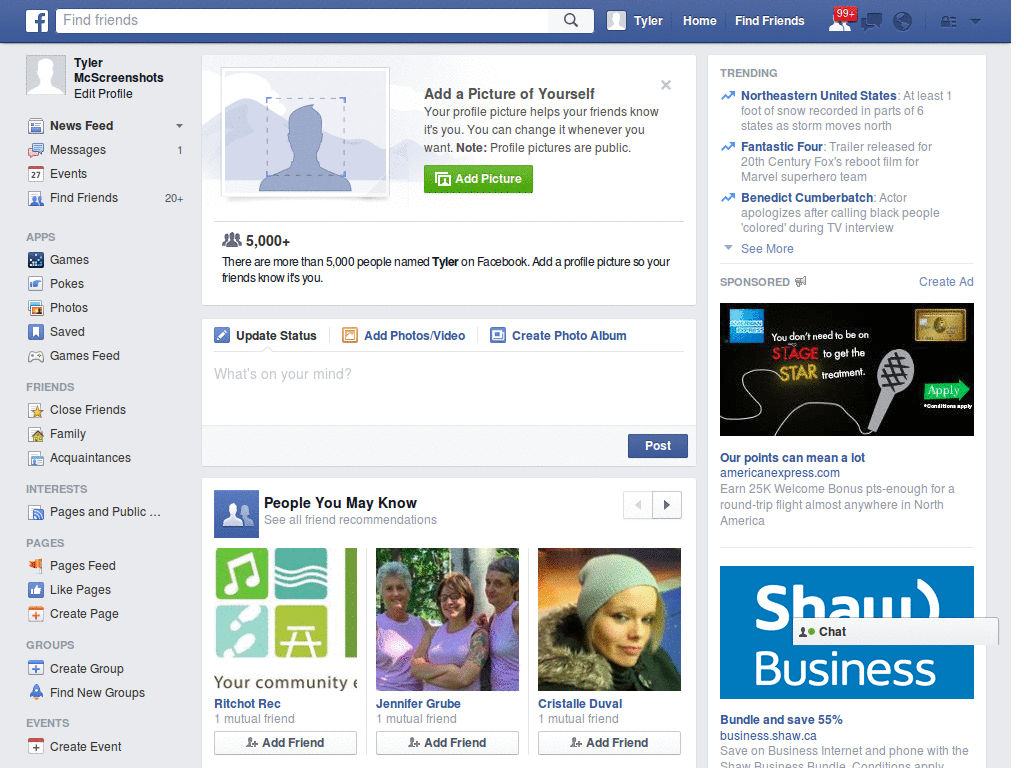Click the Create Event icon
The height and width of the screenshot is (768, 1024).
point(35,746)
